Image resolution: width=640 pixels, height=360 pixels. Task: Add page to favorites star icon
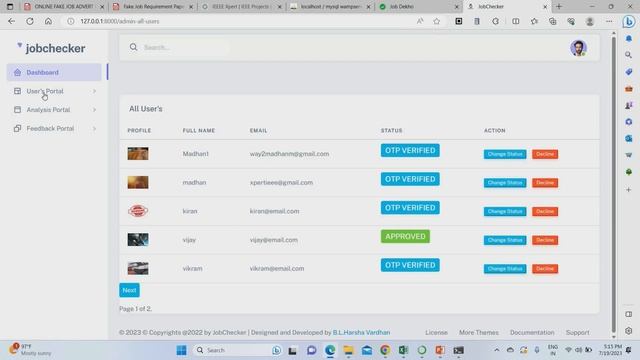pyautogui.click(x=437, y=21)
